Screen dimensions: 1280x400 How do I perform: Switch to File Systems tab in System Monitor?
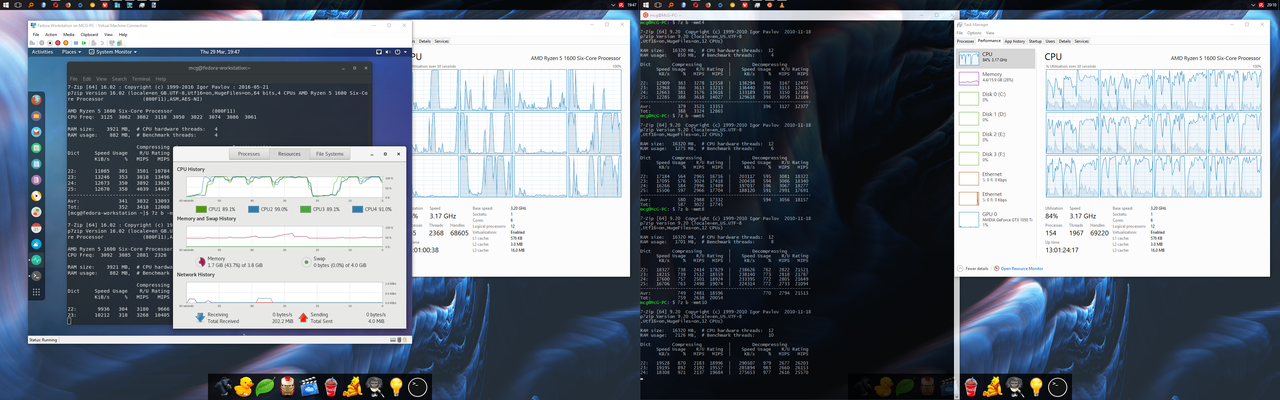[330, 153]
